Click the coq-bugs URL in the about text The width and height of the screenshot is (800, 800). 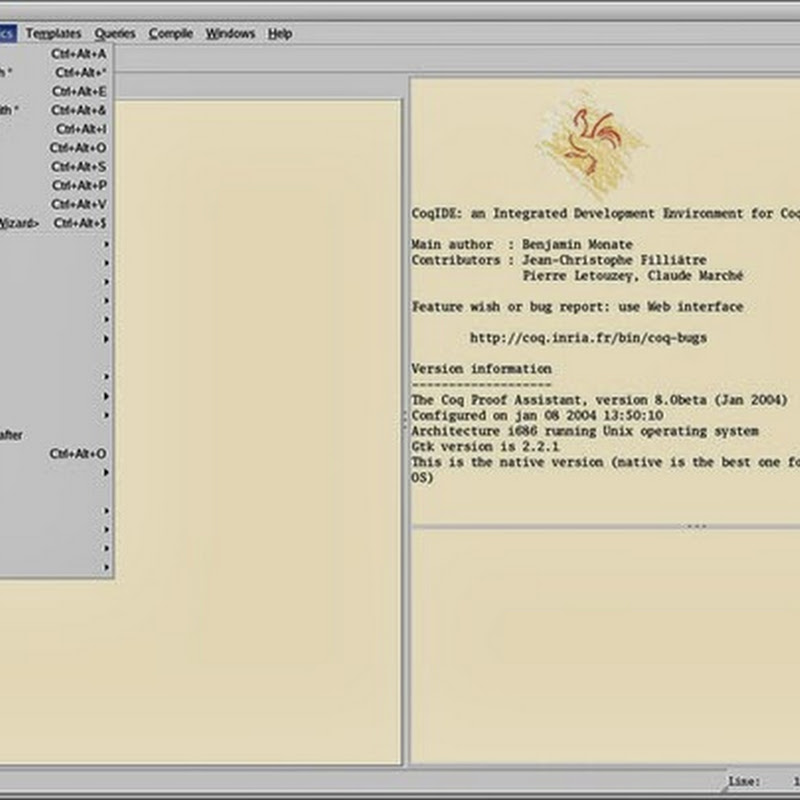point(588,338)
